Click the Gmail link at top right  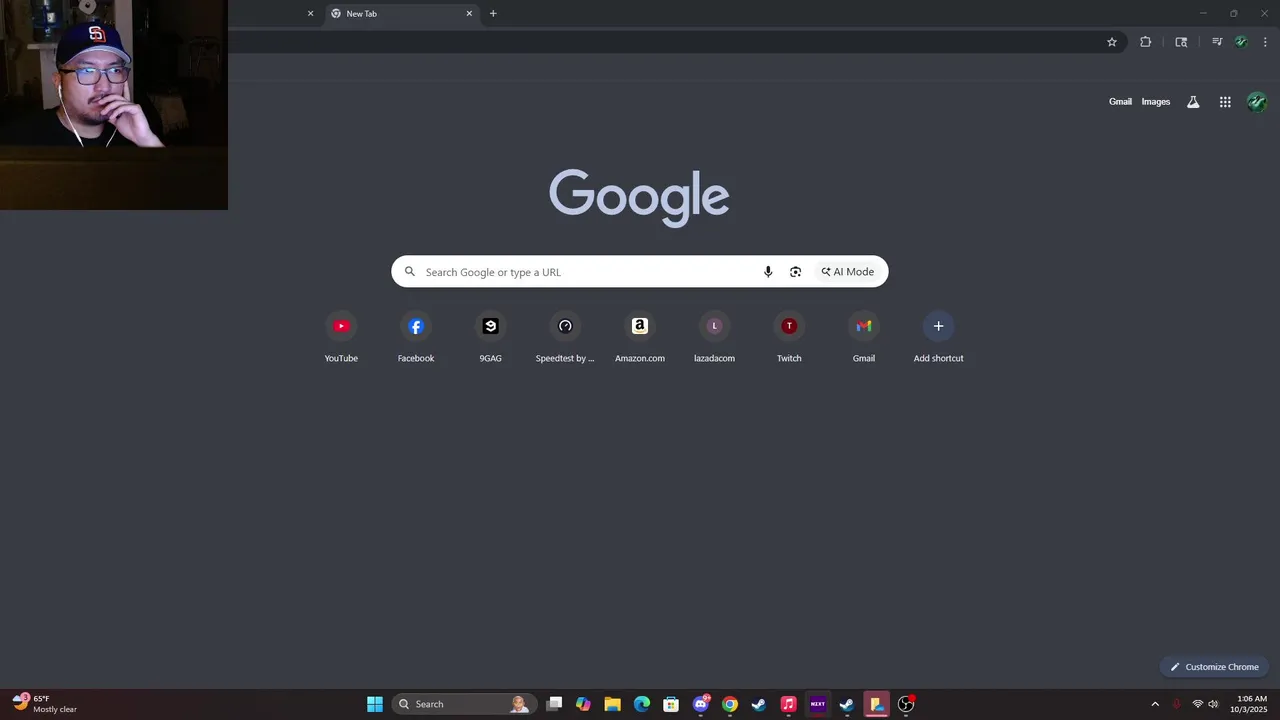point(1120,102)
